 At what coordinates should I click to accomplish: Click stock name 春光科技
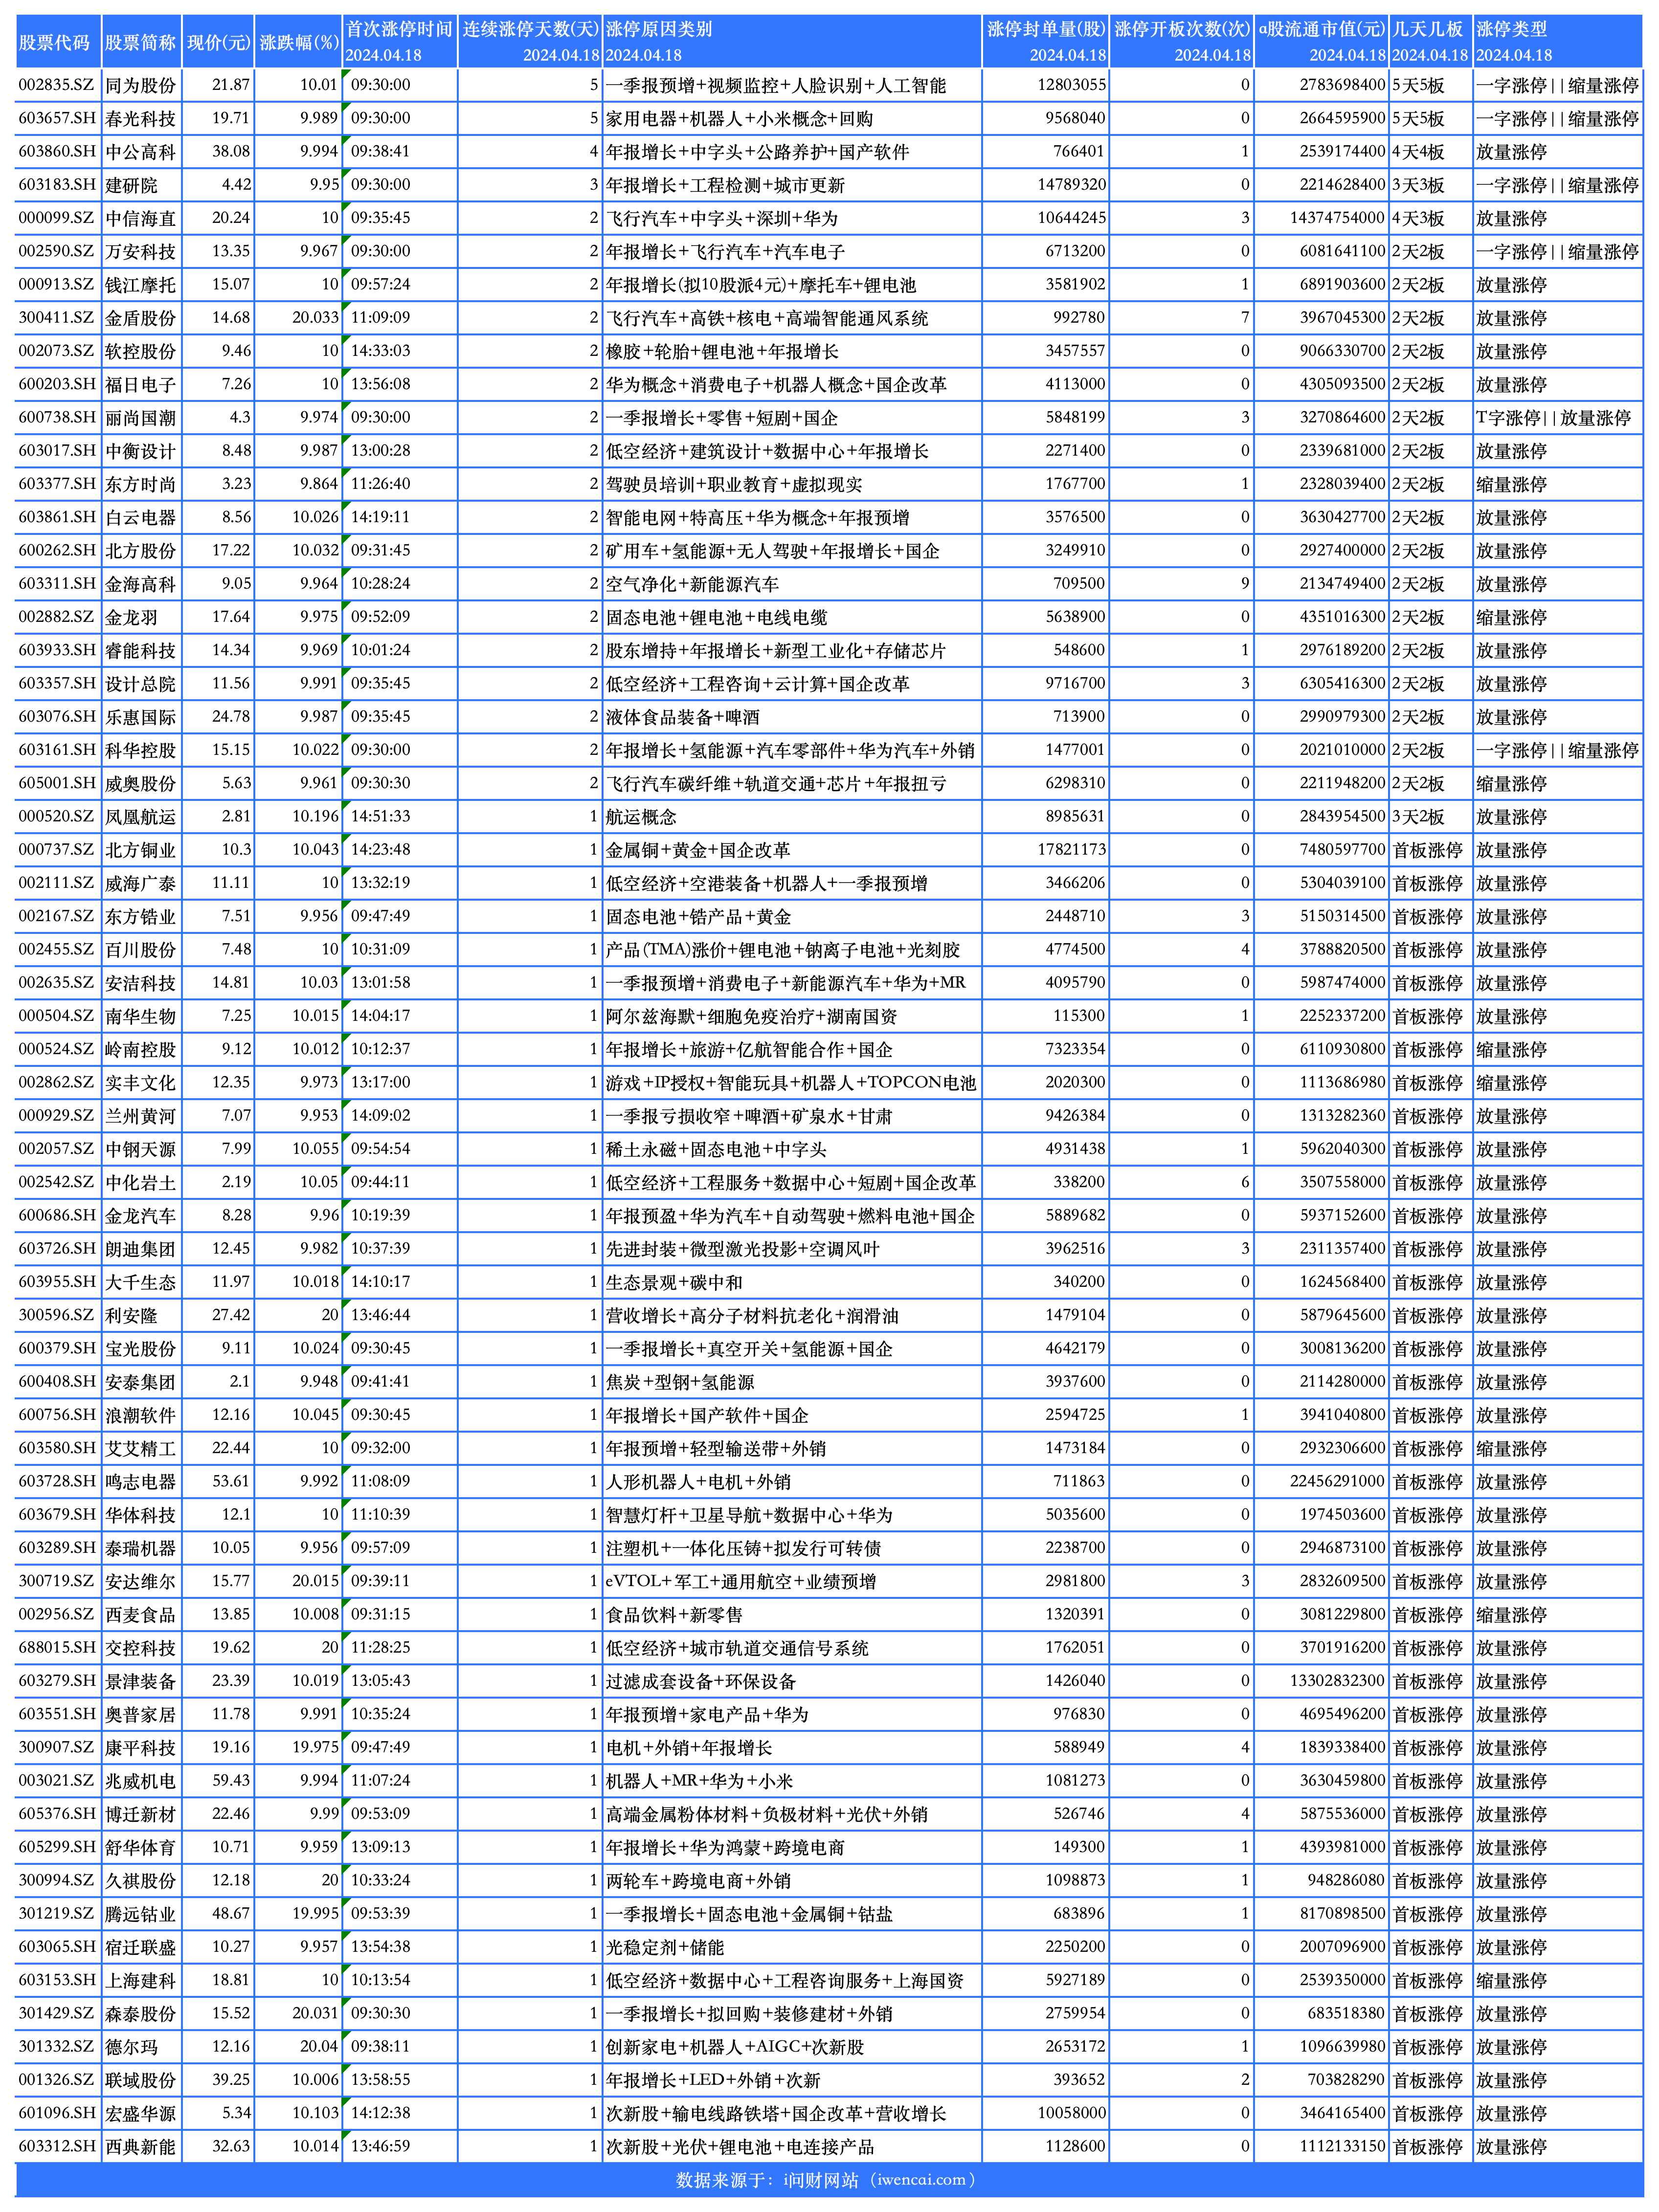(141, 118)
